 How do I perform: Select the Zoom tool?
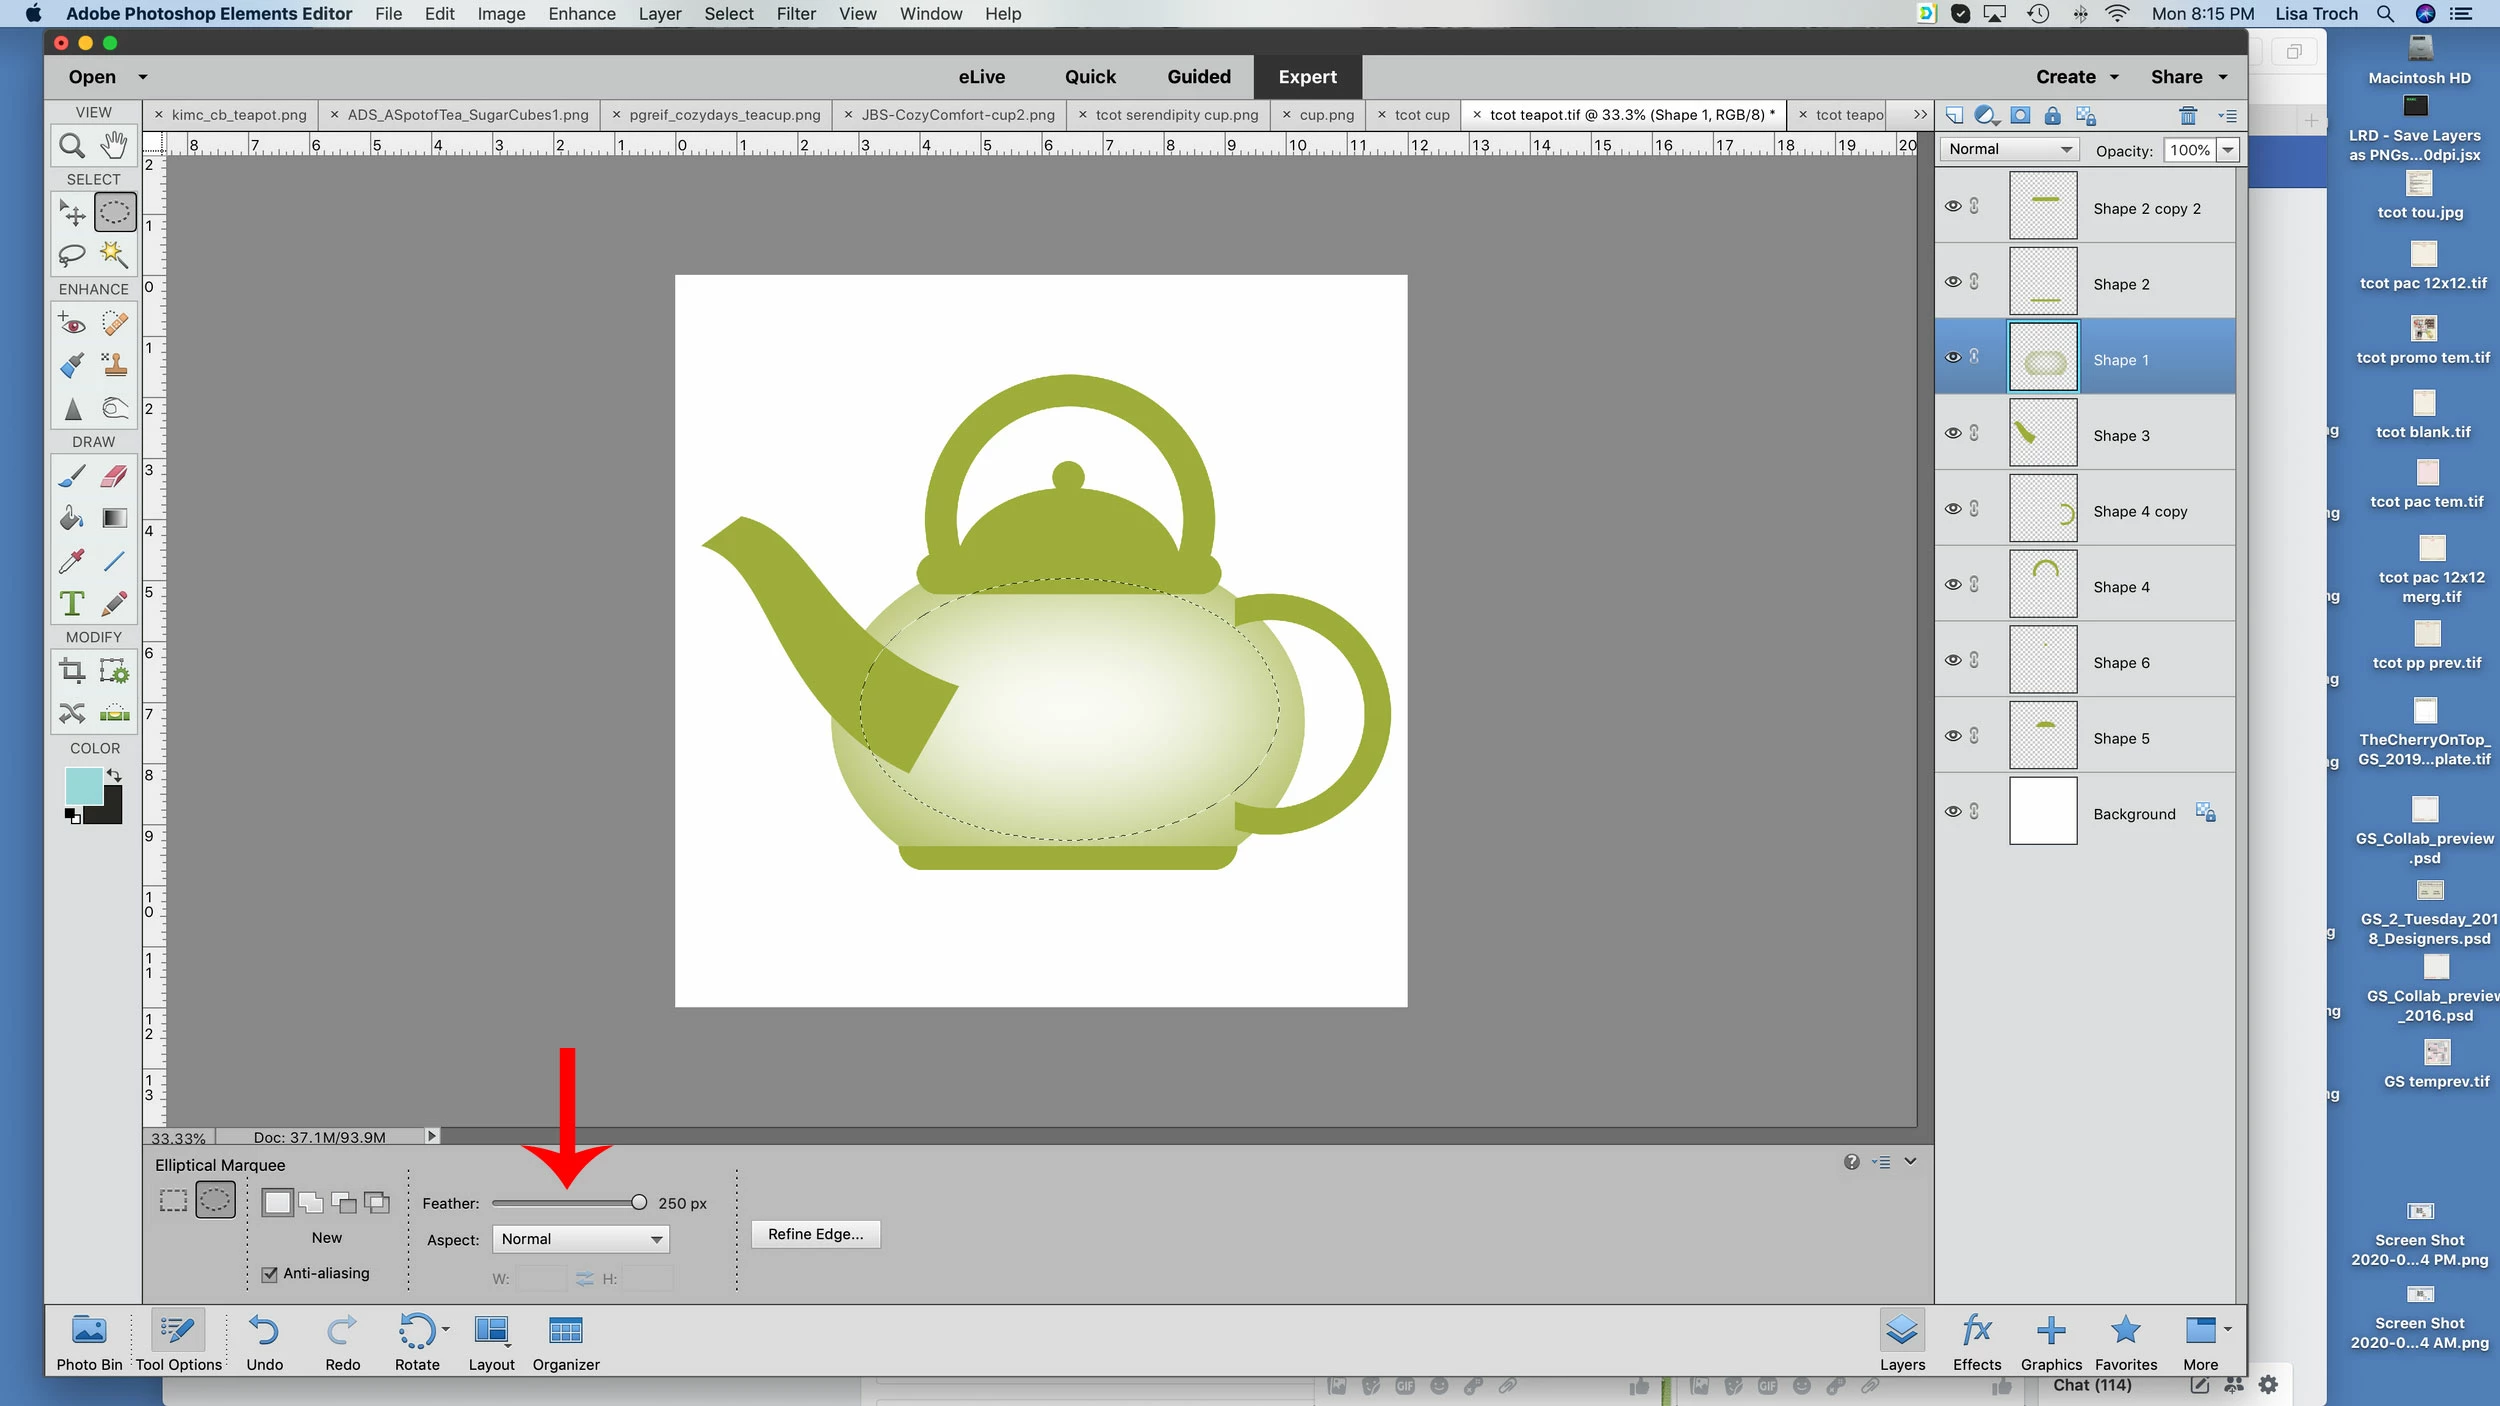(71, 146)
